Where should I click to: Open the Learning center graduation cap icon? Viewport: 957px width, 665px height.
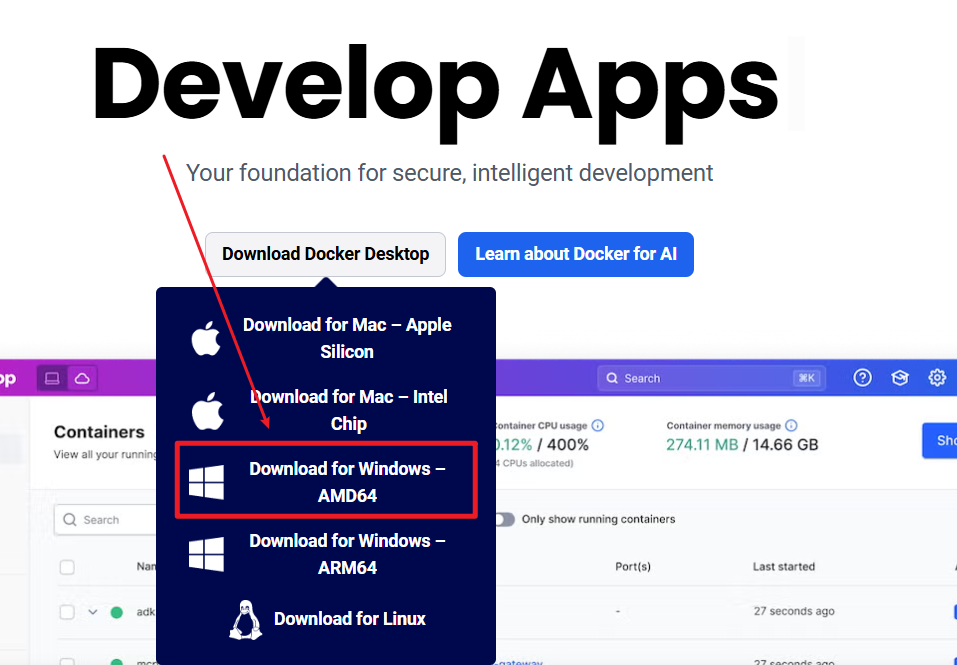pyautogui.click(x=900, y=378)
